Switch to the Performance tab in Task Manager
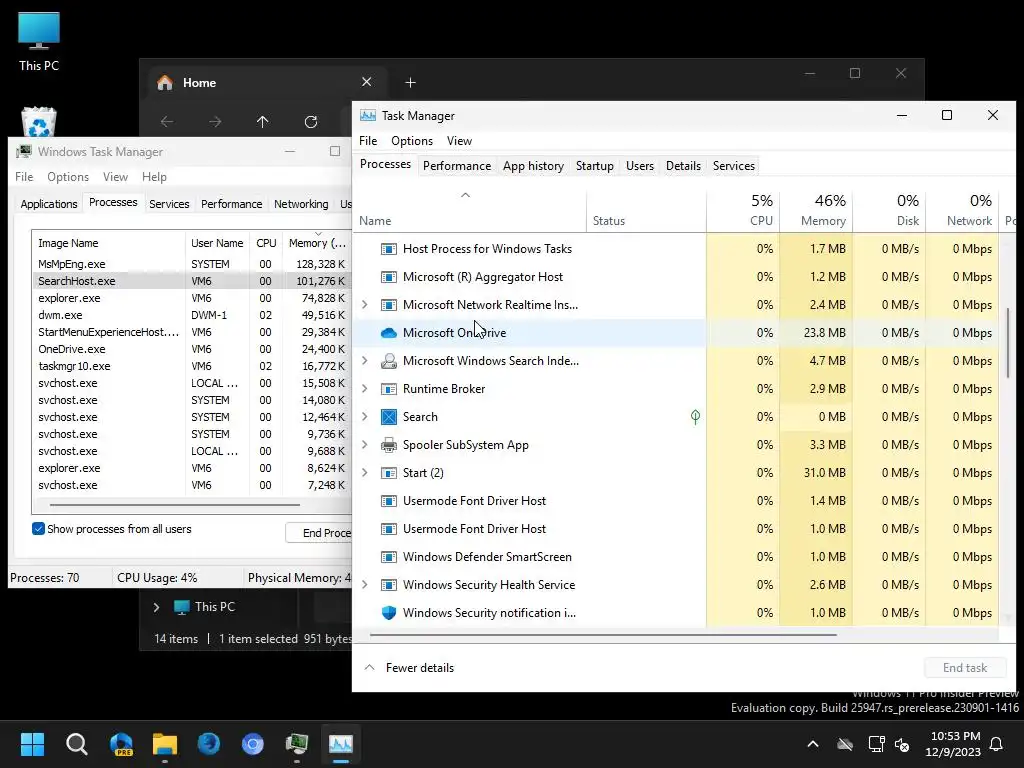1024x768 pixels. tap(456, 166)
